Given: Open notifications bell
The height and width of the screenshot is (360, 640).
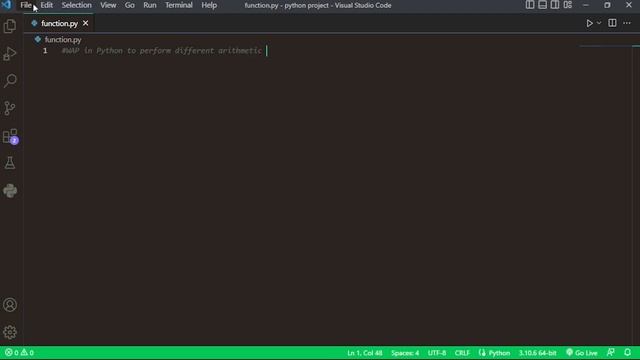Looking at the screenshot, I should coord(627,352).
